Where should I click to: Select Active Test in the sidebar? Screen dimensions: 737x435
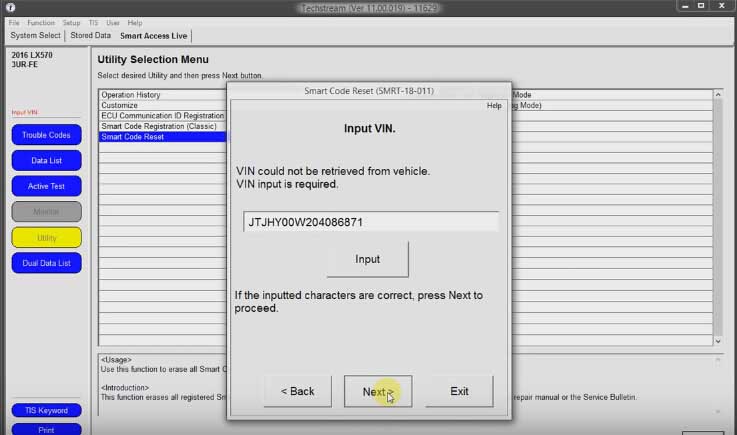pos(46,186)
